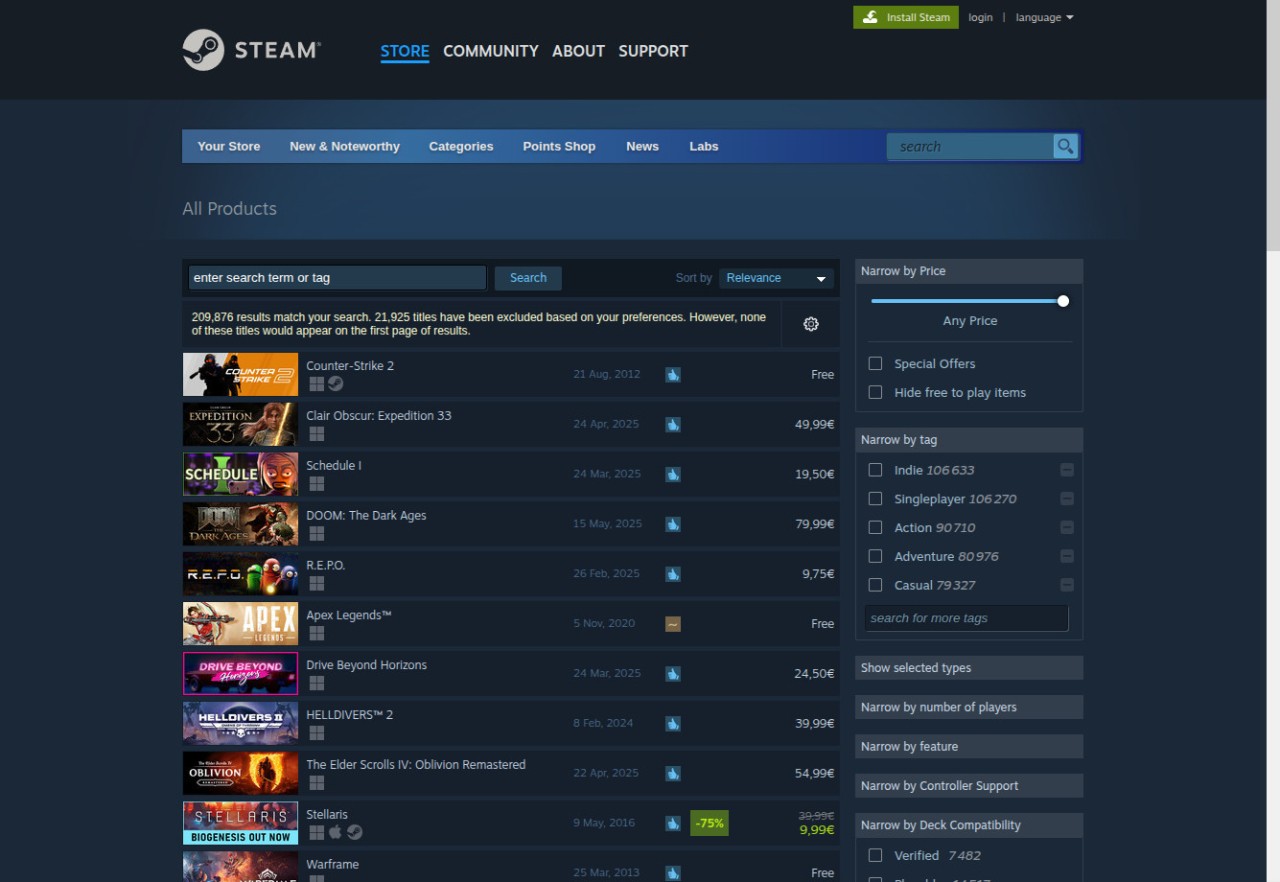Collapse the Narrow by Price header

coord(969,271)
